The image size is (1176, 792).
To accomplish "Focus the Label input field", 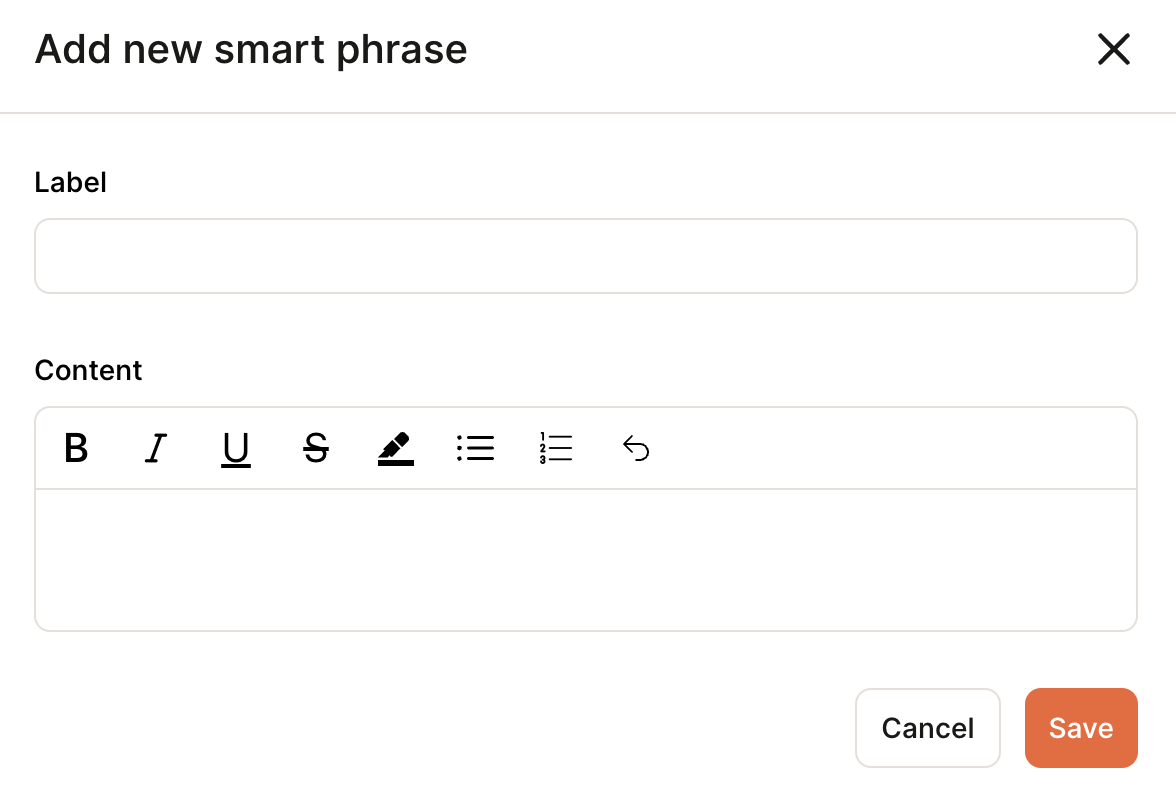I will pyautogui.click(x=586, y=256).
